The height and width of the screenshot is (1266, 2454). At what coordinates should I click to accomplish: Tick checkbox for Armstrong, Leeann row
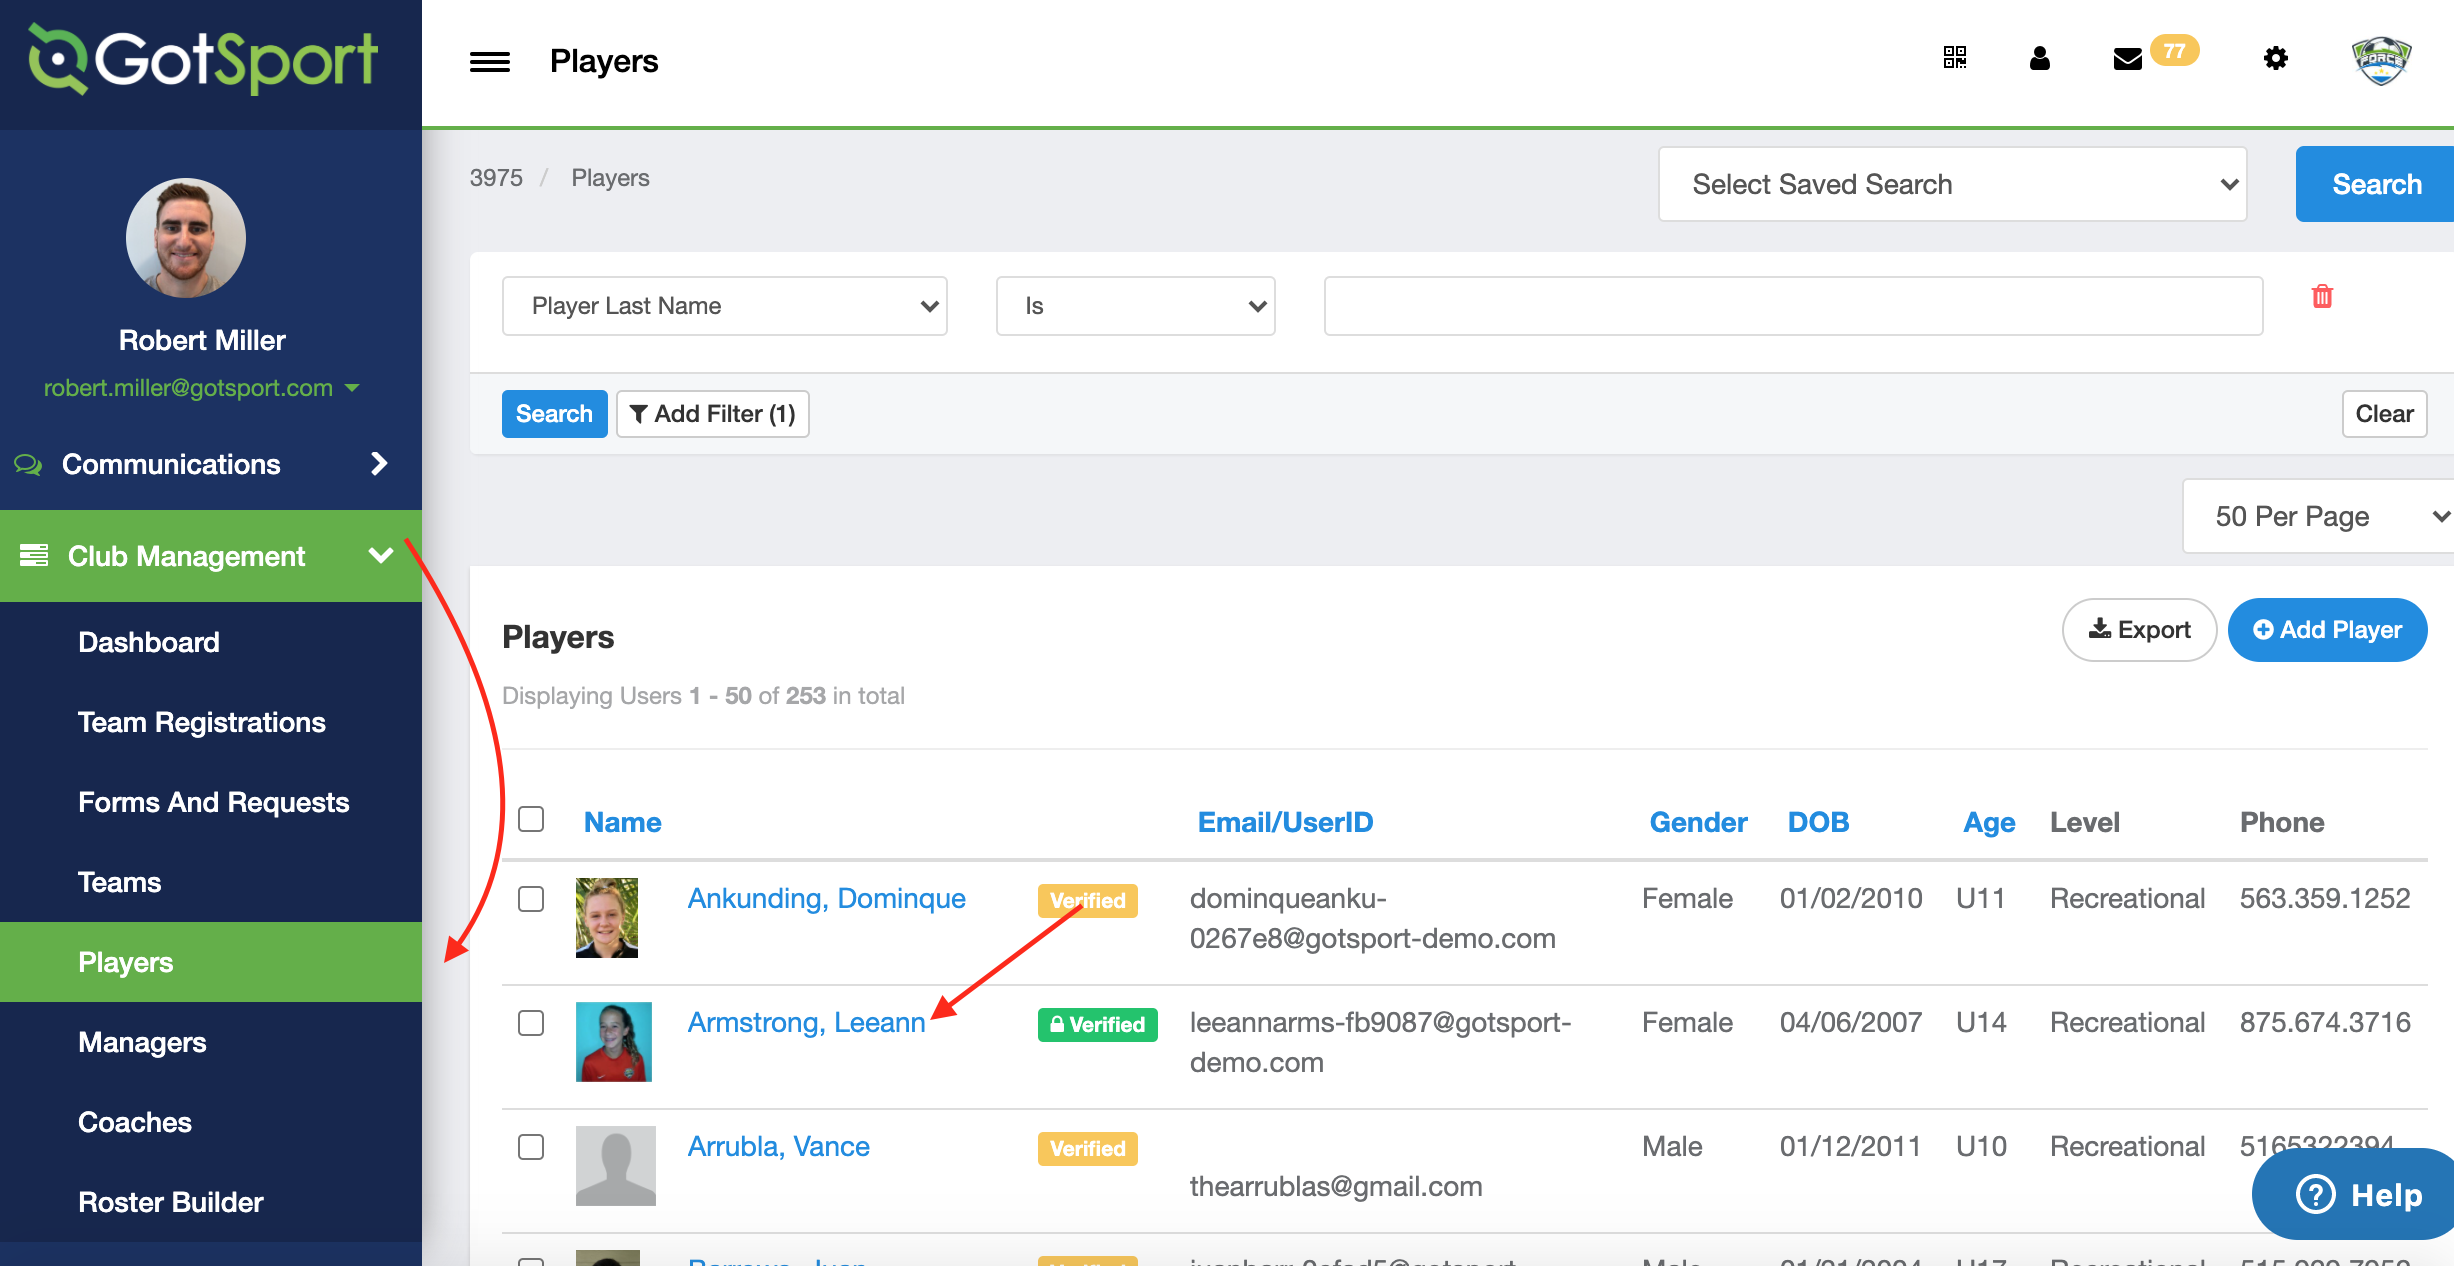pos(531,1022)
